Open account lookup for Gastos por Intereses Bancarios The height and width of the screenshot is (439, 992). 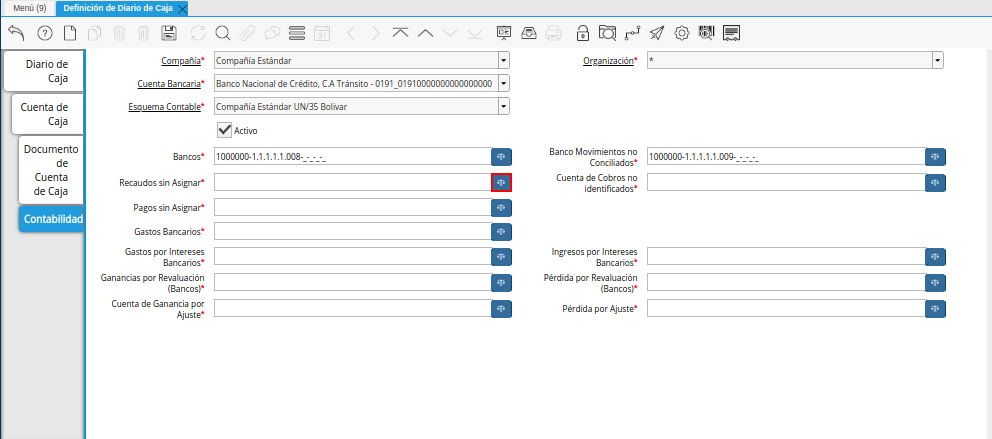pyautogui.click(x=501, y=257)
